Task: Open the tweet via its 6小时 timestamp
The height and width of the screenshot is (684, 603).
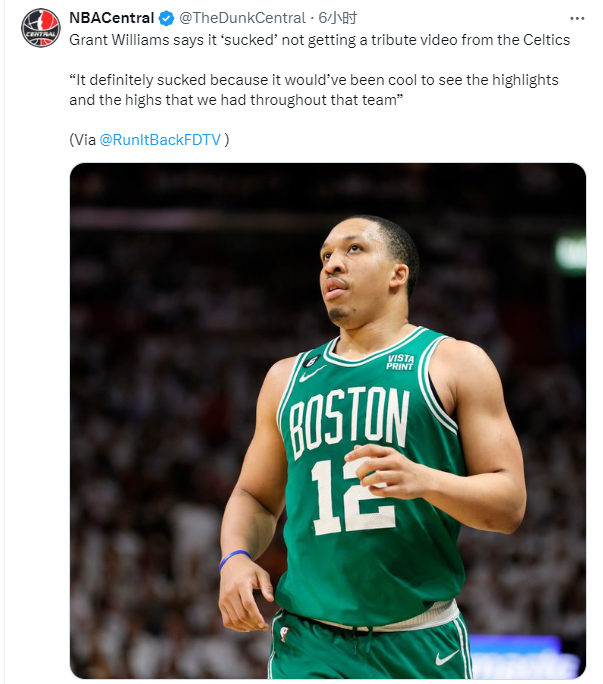Action: [x=338, y=19]
